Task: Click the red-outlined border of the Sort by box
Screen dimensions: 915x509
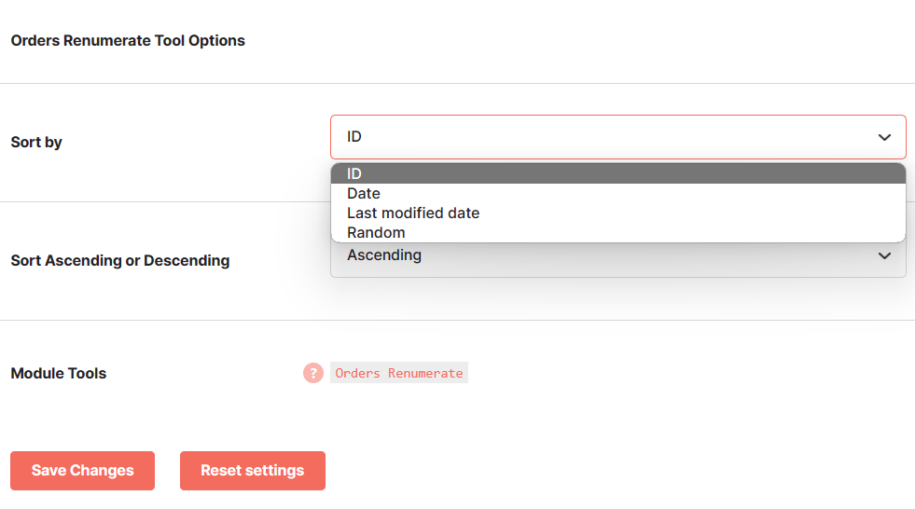Action: 618,116
